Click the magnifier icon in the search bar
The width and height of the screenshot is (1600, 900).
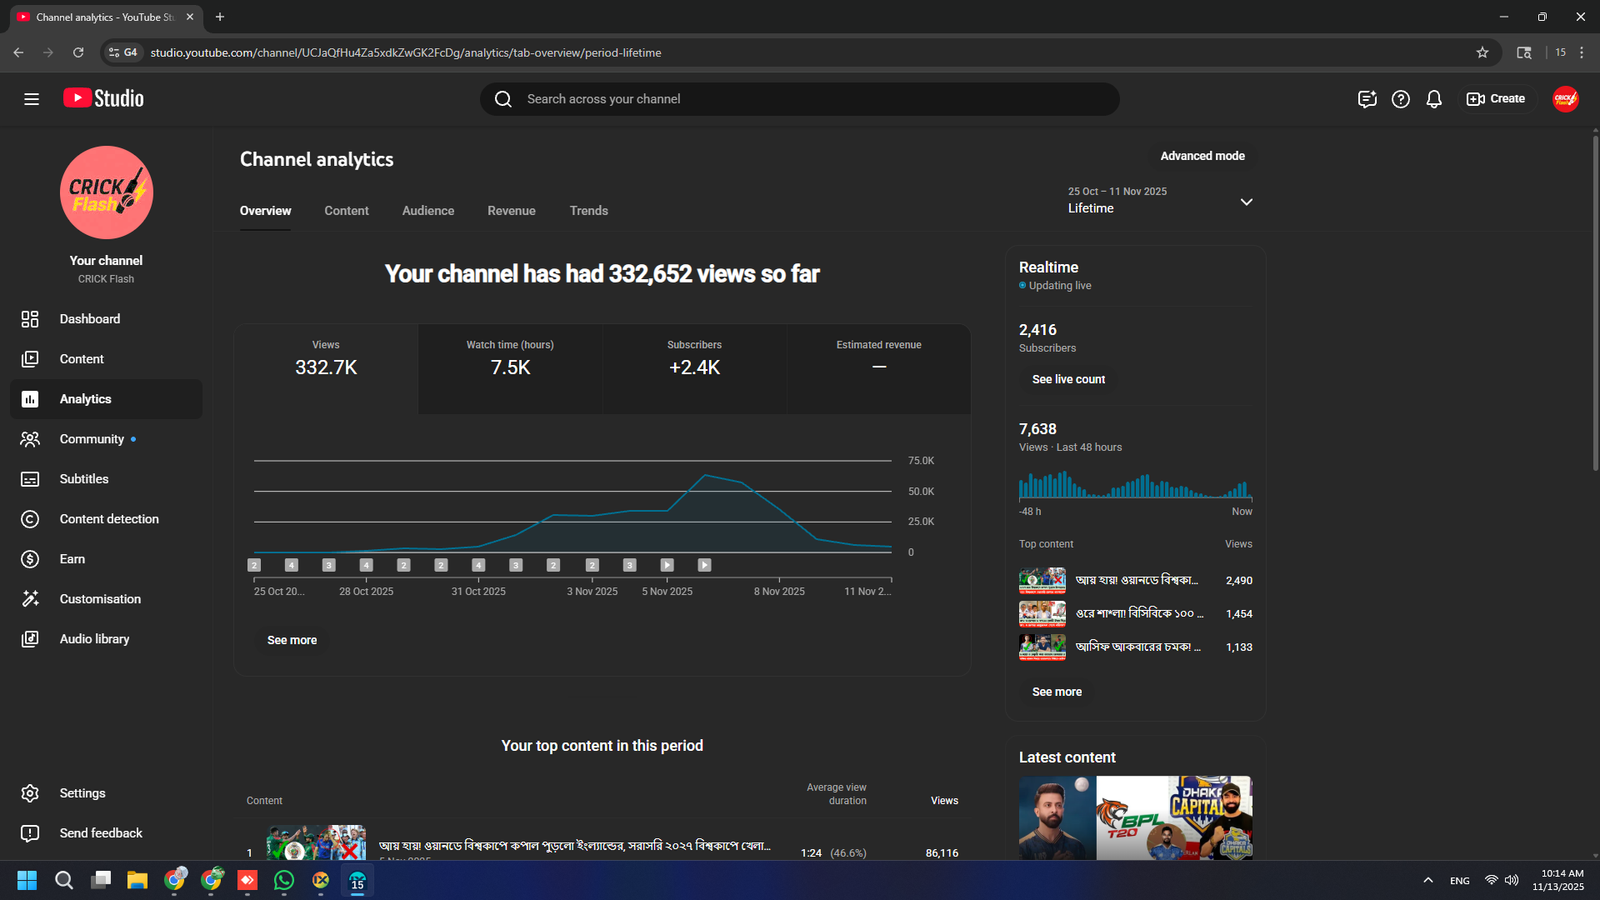point(503,99)
